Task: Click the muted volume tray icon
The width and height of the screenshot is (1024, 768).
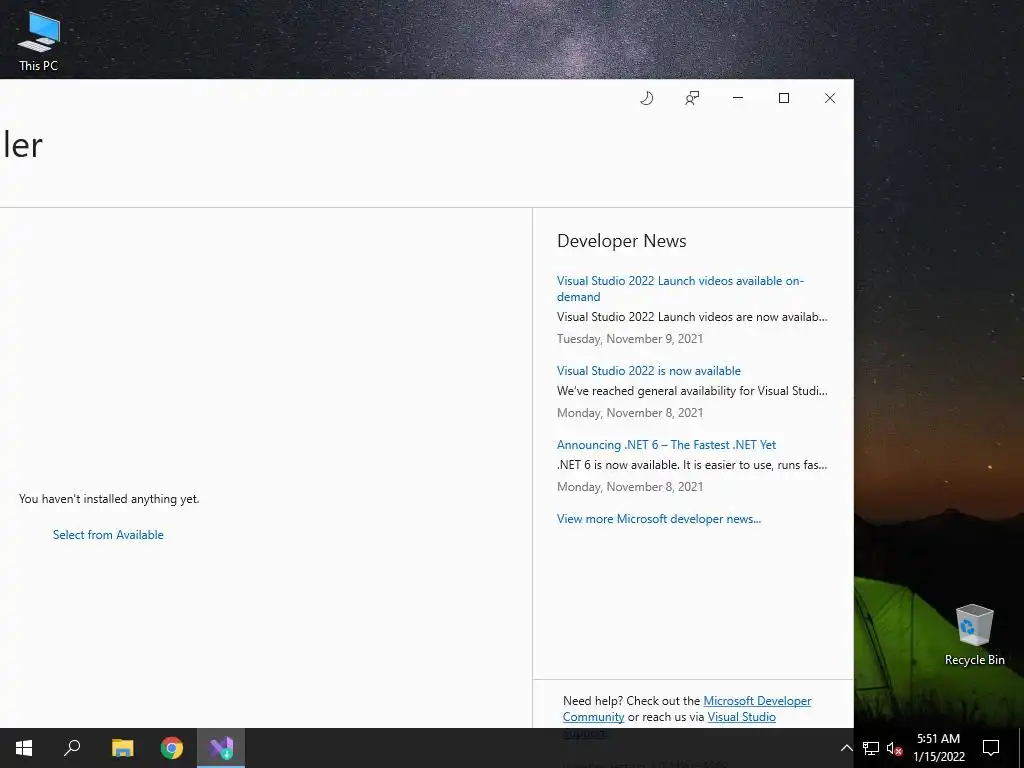Action: pyautogui.click(x=894, y=748)
